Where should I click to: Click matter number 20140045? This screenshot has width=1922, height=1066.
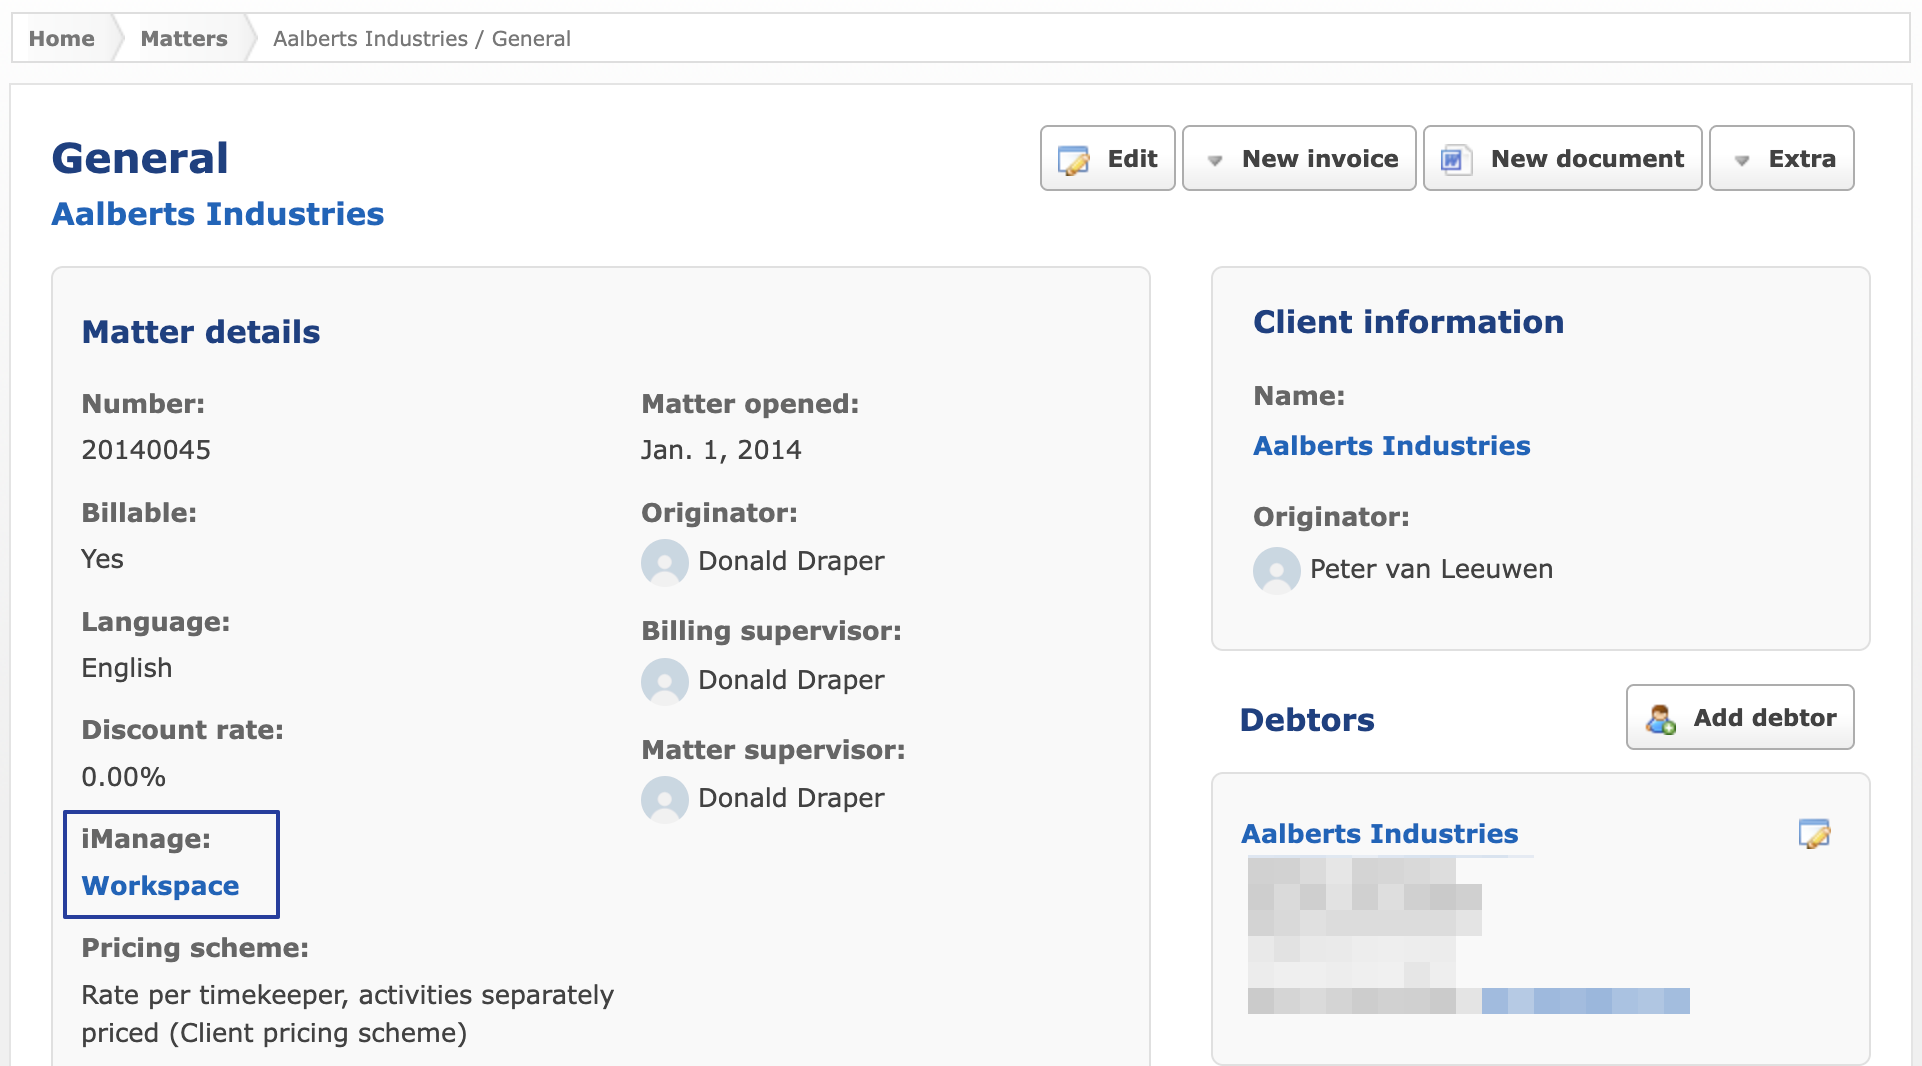(146, 450)
